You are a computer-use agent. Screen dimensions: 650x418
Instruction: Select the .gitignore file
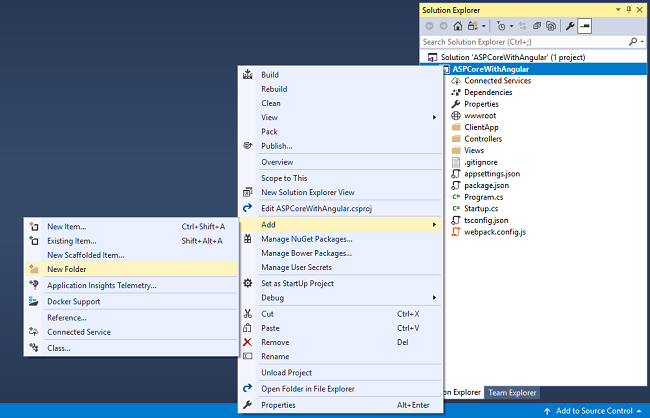click(x=480, y=162)
